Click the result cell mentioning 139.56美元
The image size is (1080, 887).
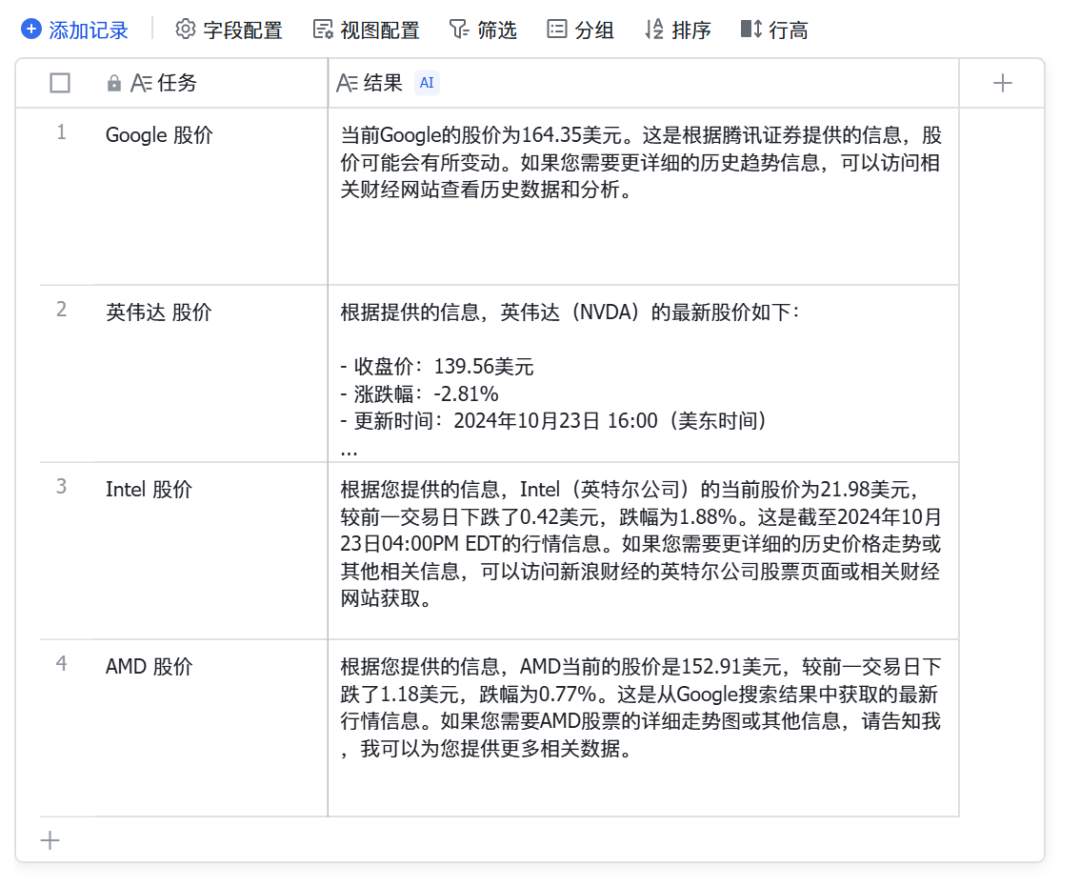coord(643,374)
